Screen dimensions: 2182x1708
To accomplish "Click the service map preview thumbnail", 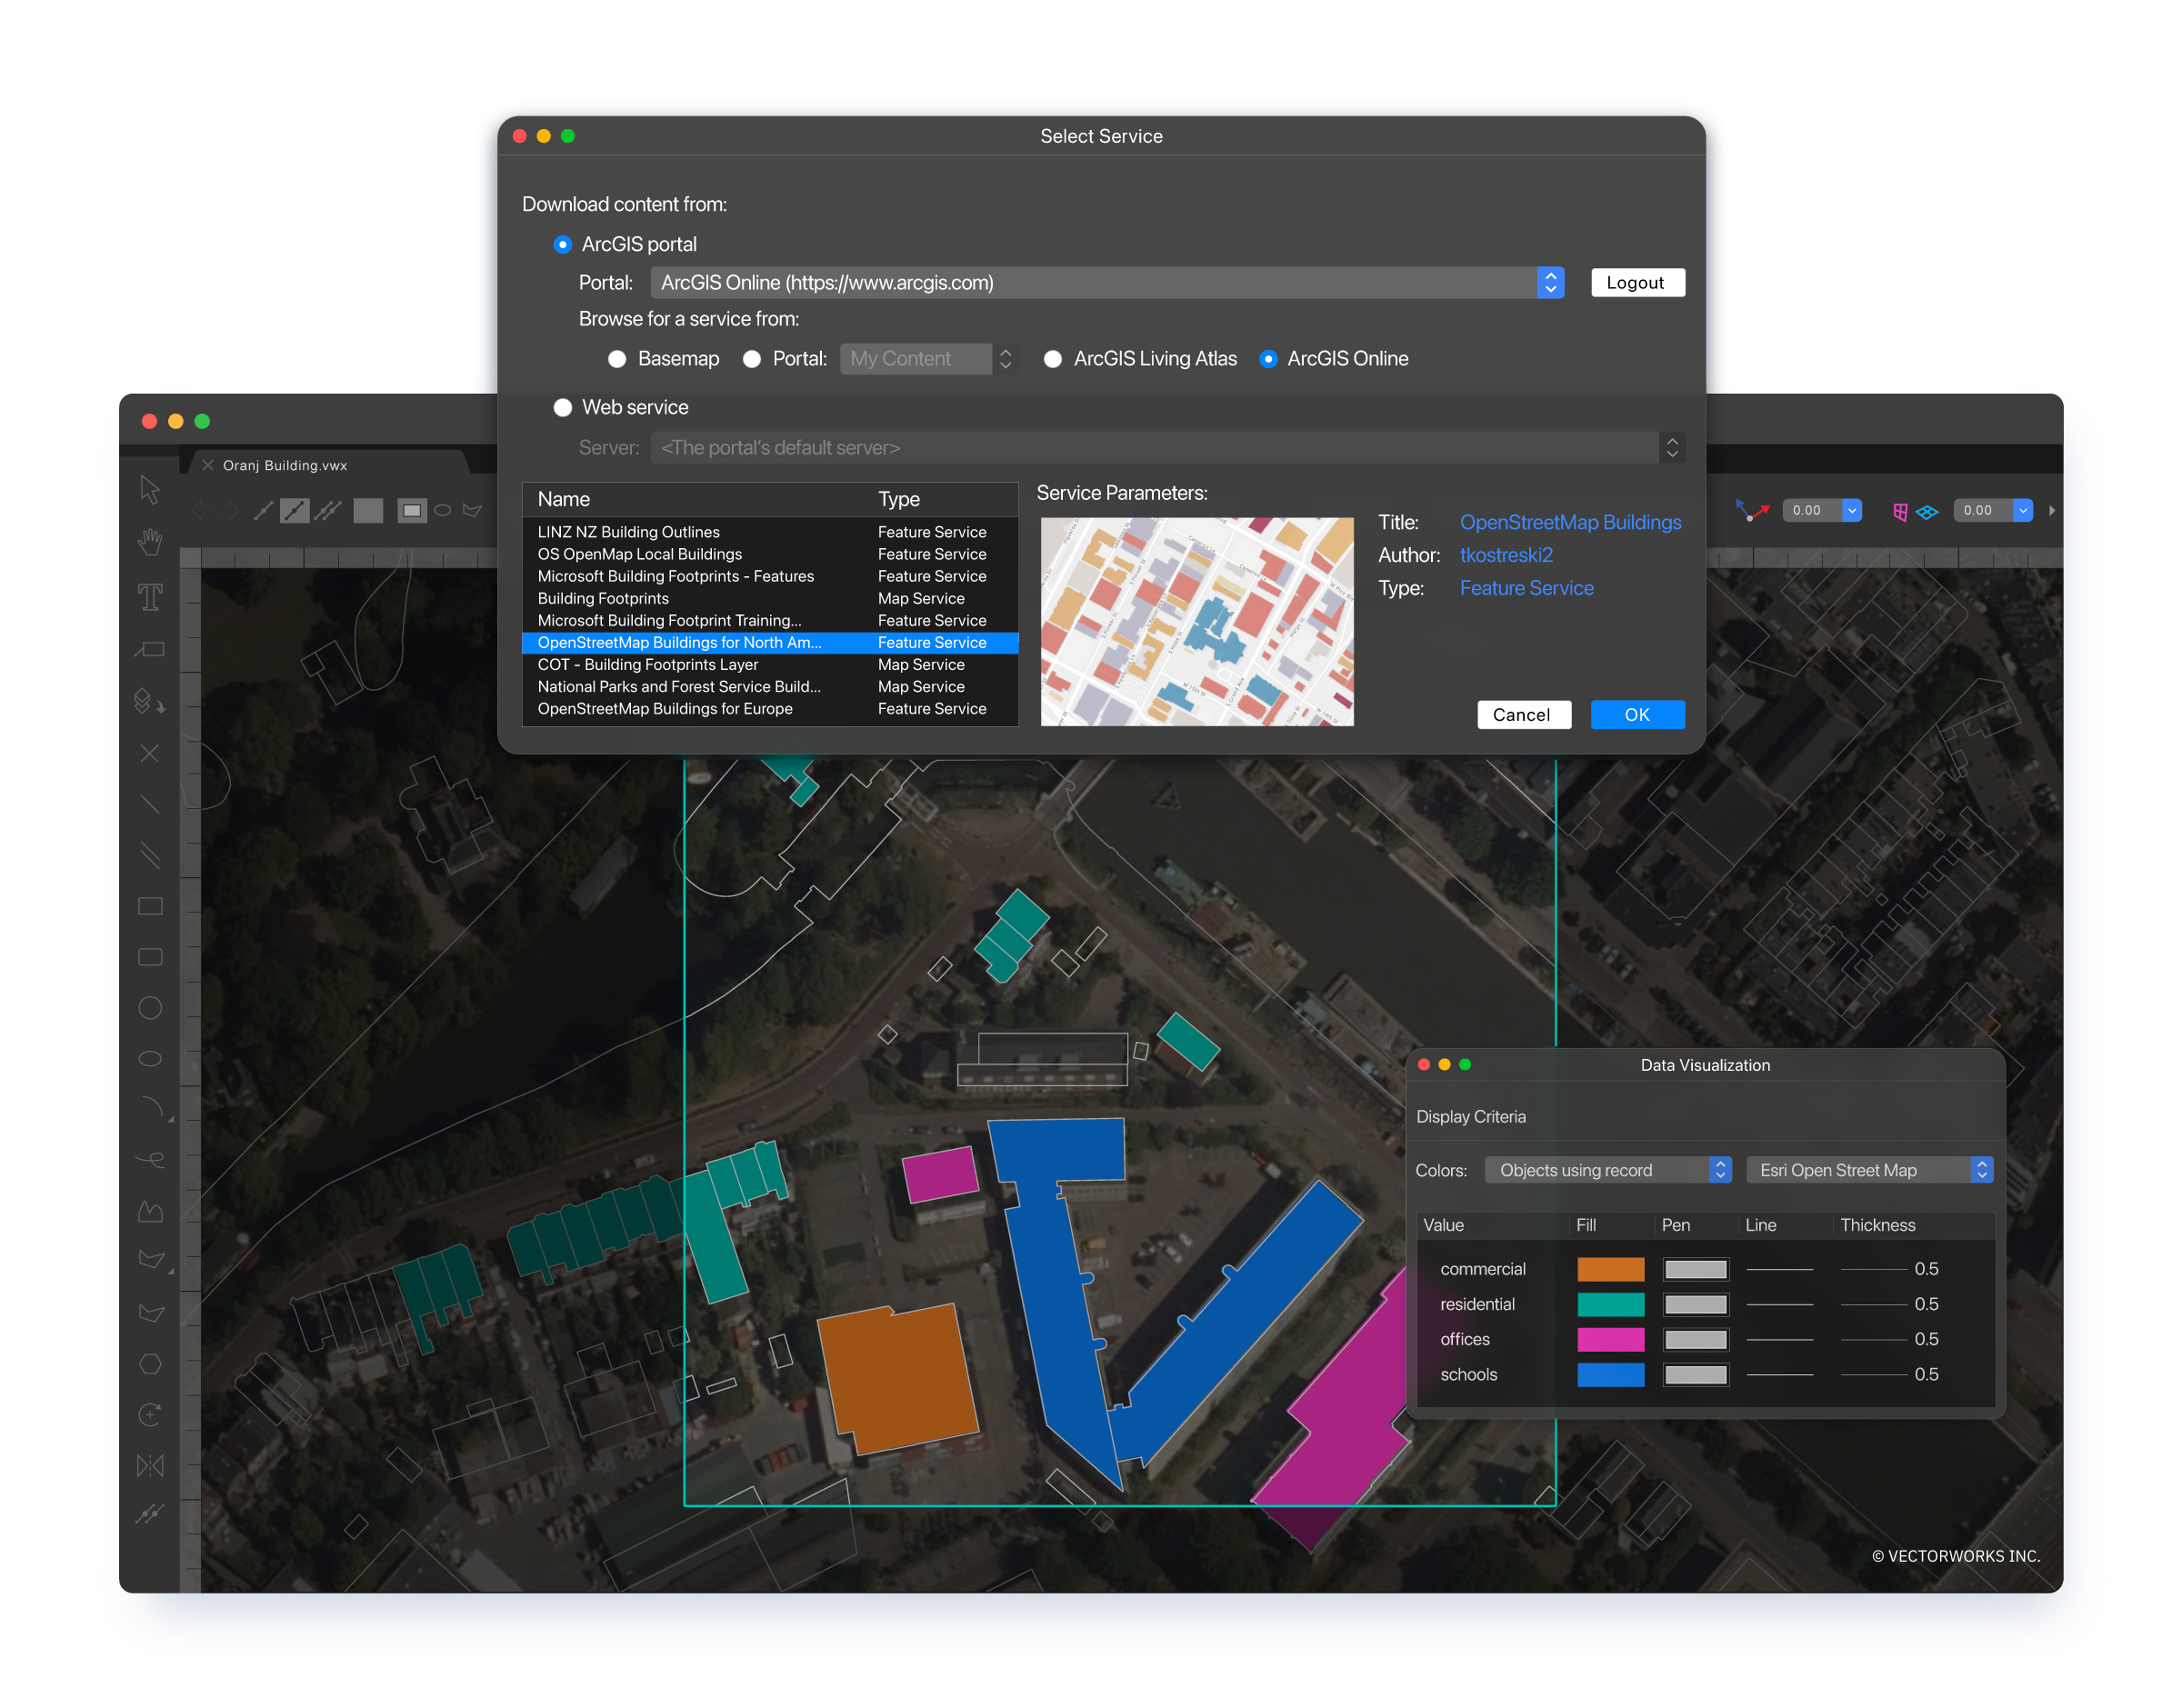I will 1196,621.
